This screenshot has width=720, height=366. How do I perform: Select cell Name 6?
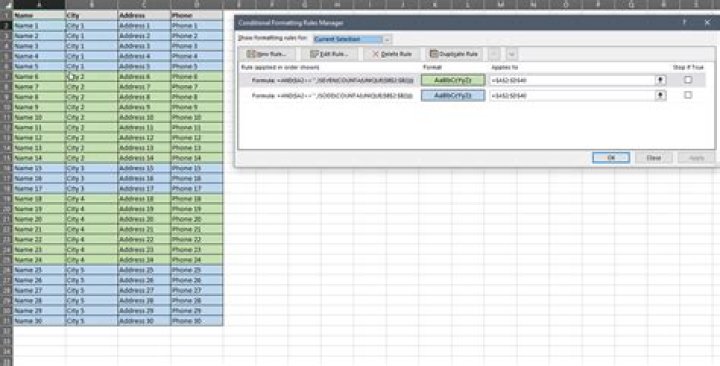tap(39, 77)
